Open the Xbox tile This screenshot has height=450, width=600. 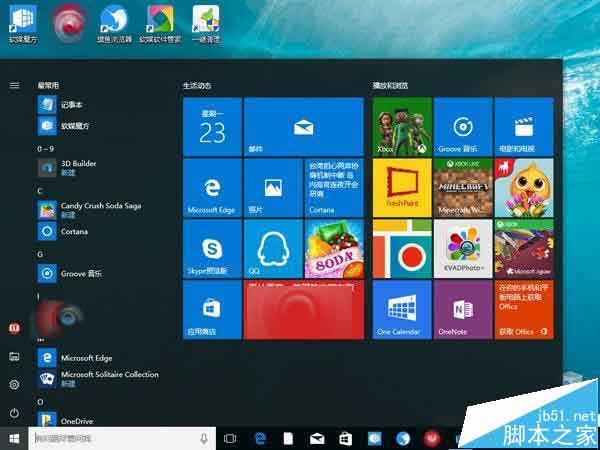coord(402,127)
